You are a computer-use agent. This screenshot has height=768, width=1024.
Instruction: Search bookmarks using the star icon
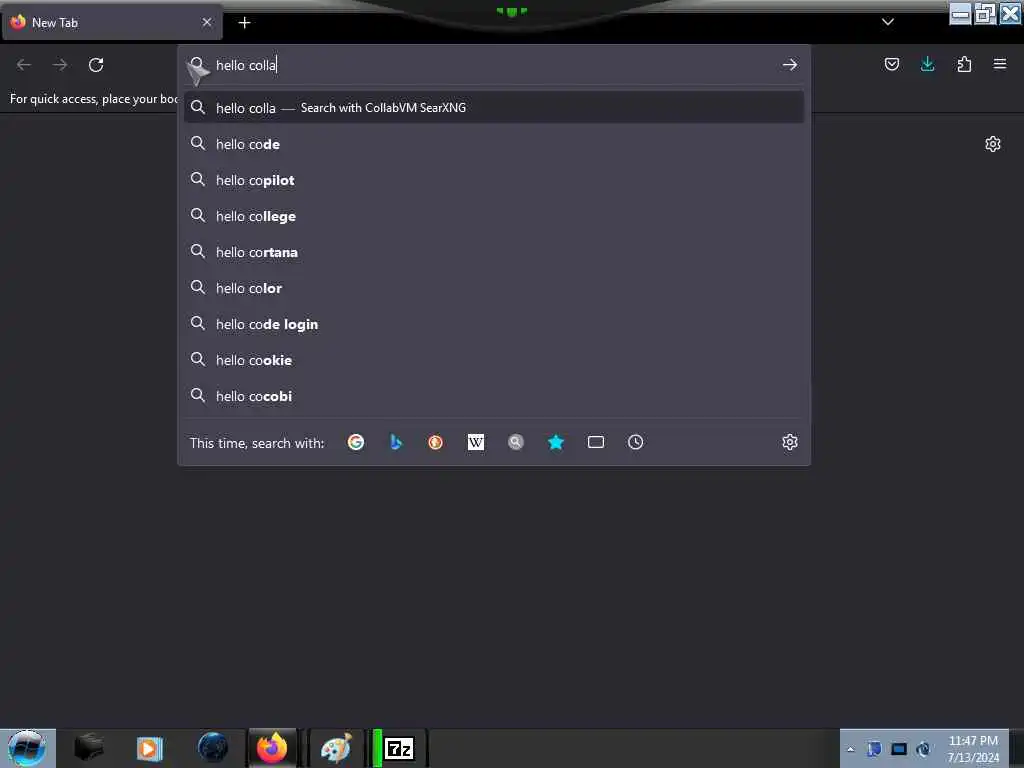[556, 442]
